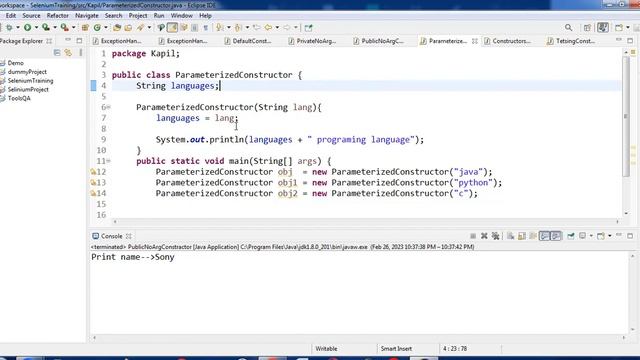Click the Next Annotation toolbar icon

(x=220, y=27)
